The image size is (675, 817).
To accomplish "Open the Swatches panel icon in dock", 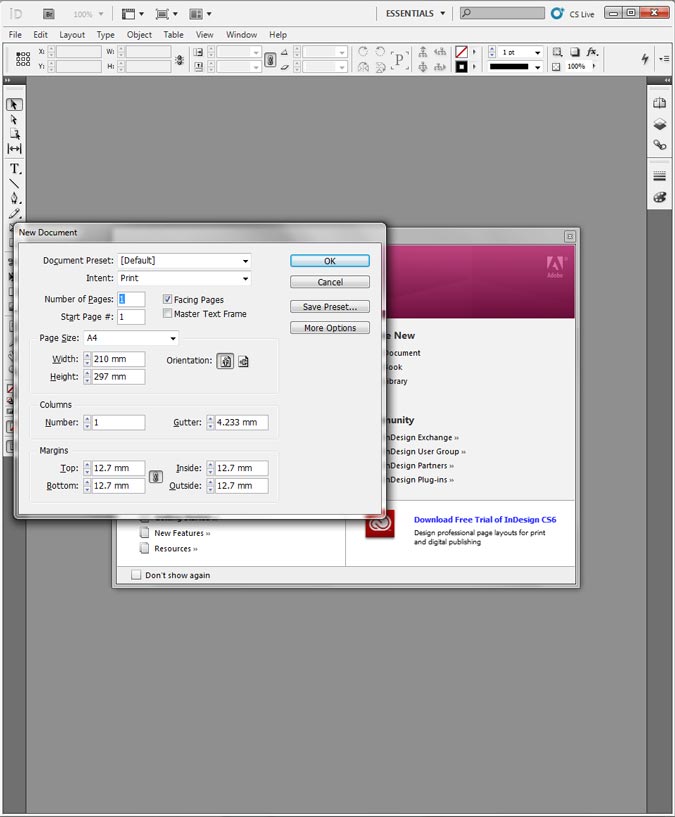I will pyautogui.click(x=659, y=197).
